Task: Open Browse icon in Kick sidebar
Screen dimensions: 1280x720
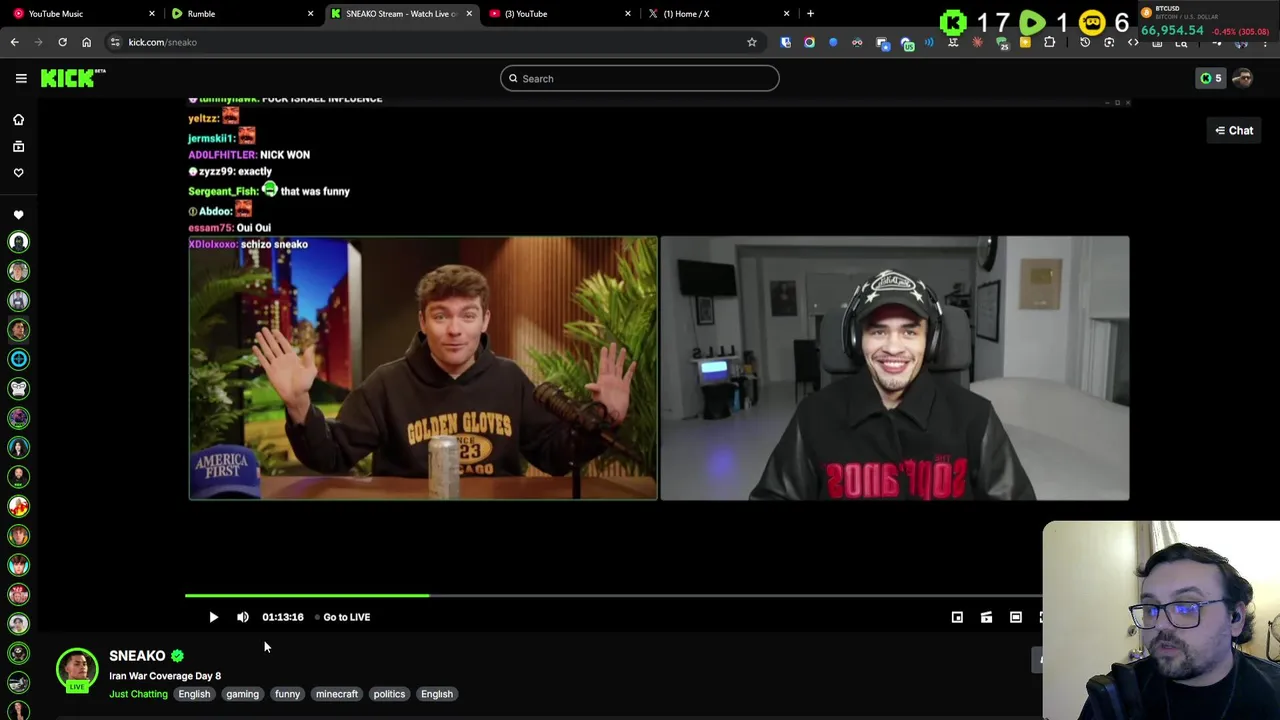Action: (18, 146)
